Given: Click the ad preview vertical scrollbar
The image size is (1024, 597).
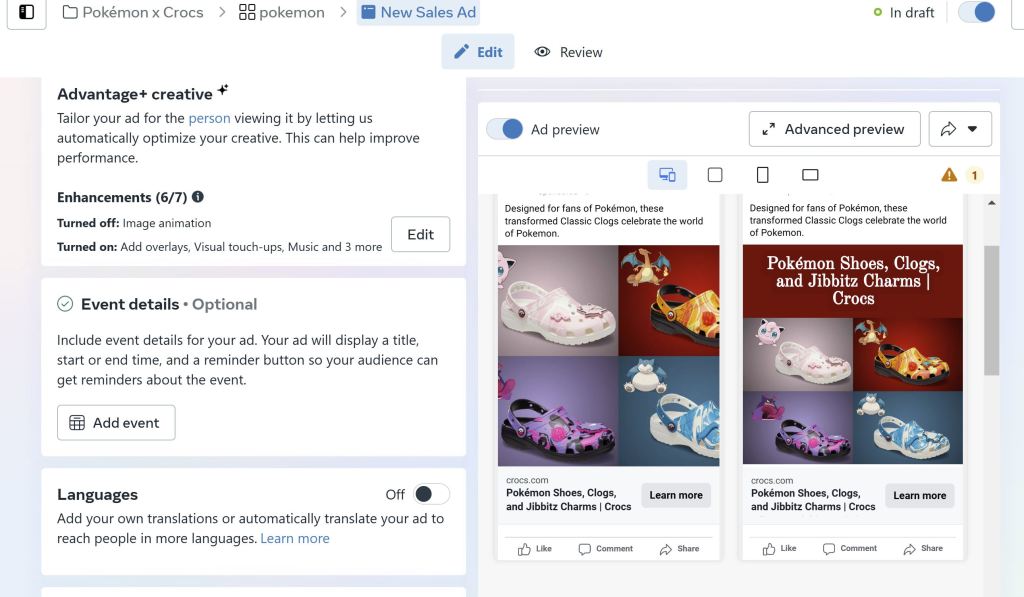Looking at the screenshot, I should tap(991, 310).
